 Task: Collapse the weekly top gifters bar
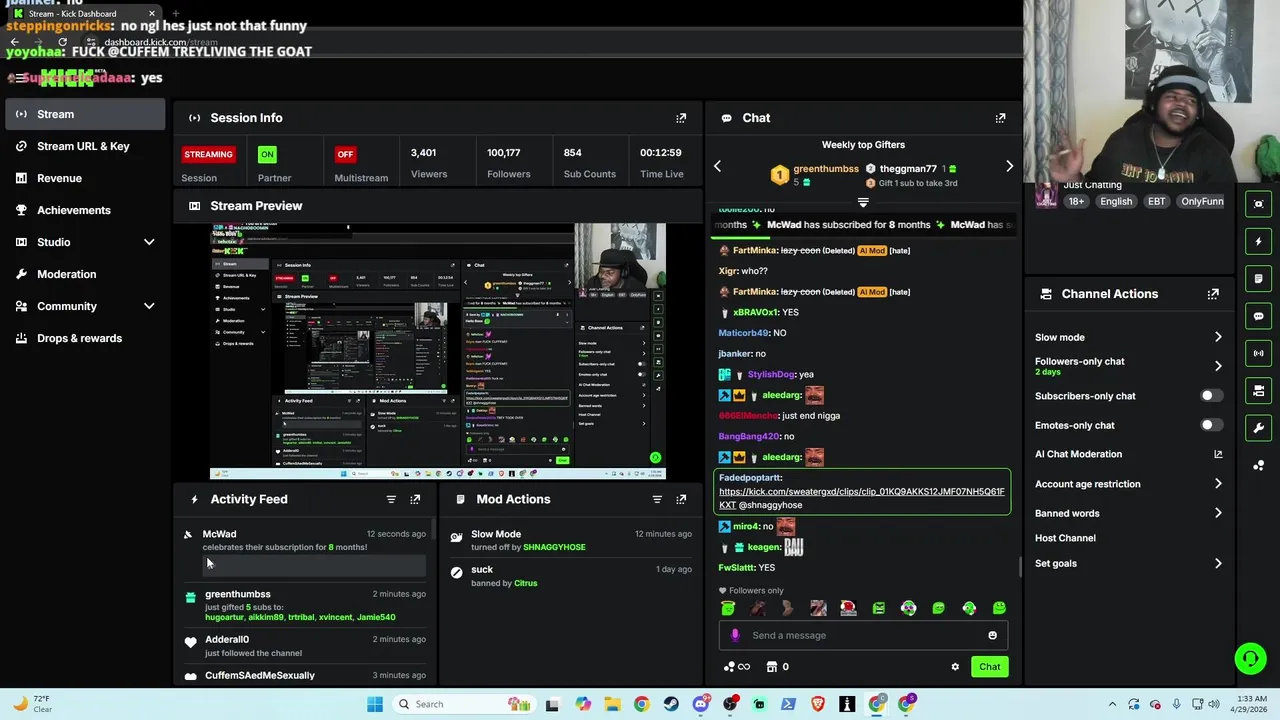863,202
